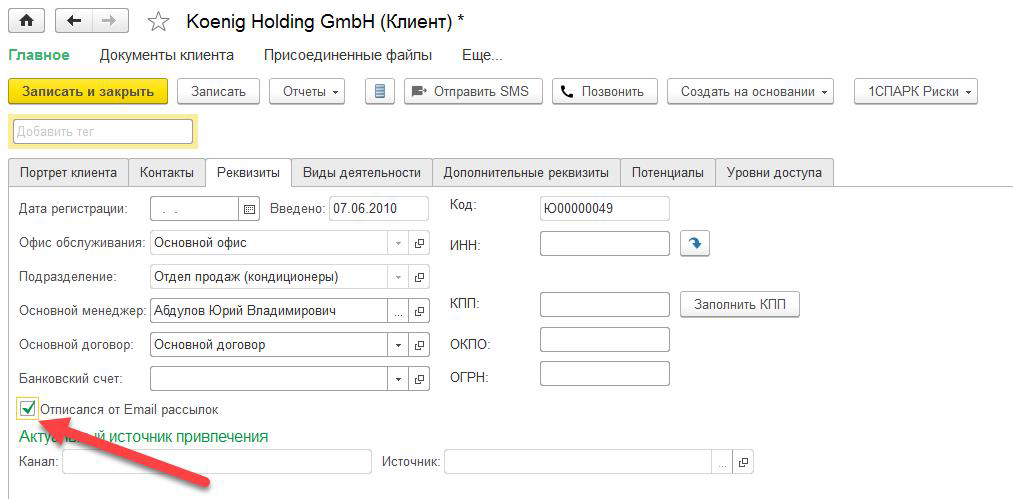The width and height of the screenshot is (1013, 499).
Task: Open the Создать на основании dropdown
Action: [750, 91]
